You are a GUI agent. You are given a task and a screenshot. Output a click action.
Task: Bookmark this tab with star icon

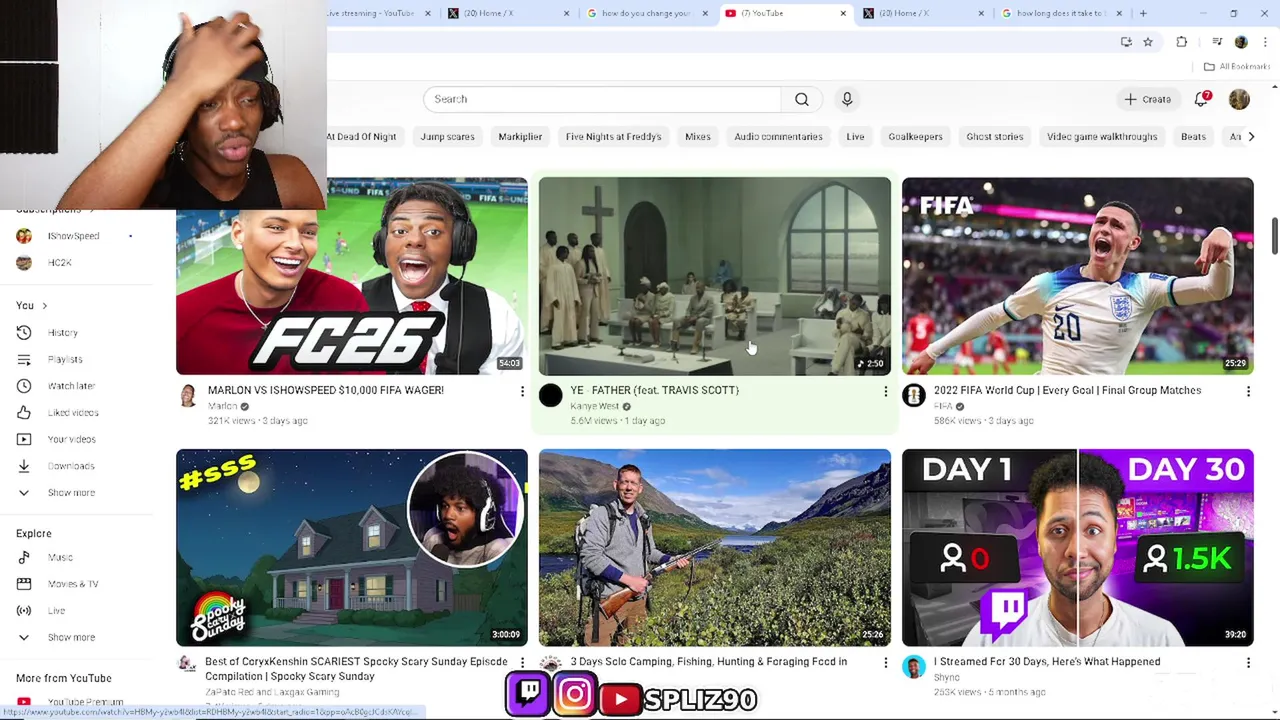tap(1148, 42)
